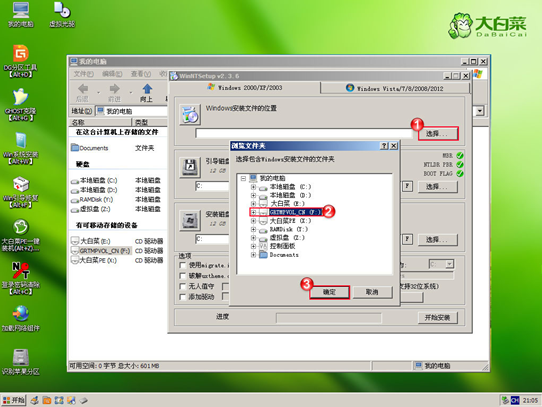
Task: Switch to Windows Vista/7/8/2008/2012 tab
Action: [395, 88]
